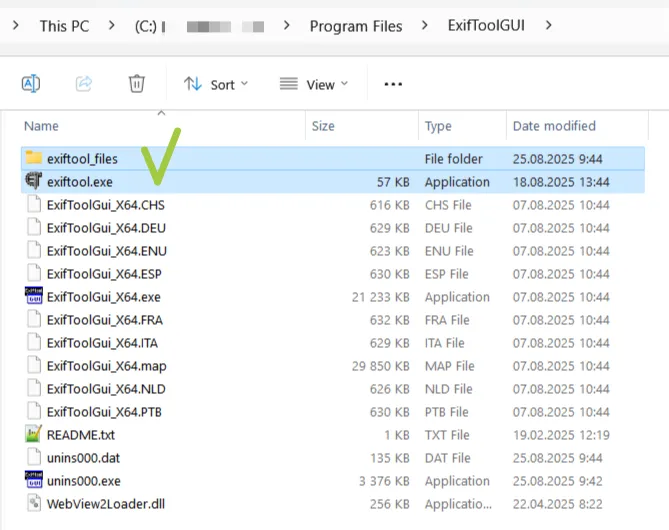Click the Rename toolbar icon
The height and width of the screenshot is (530, 669).
[x=31, y=84]
